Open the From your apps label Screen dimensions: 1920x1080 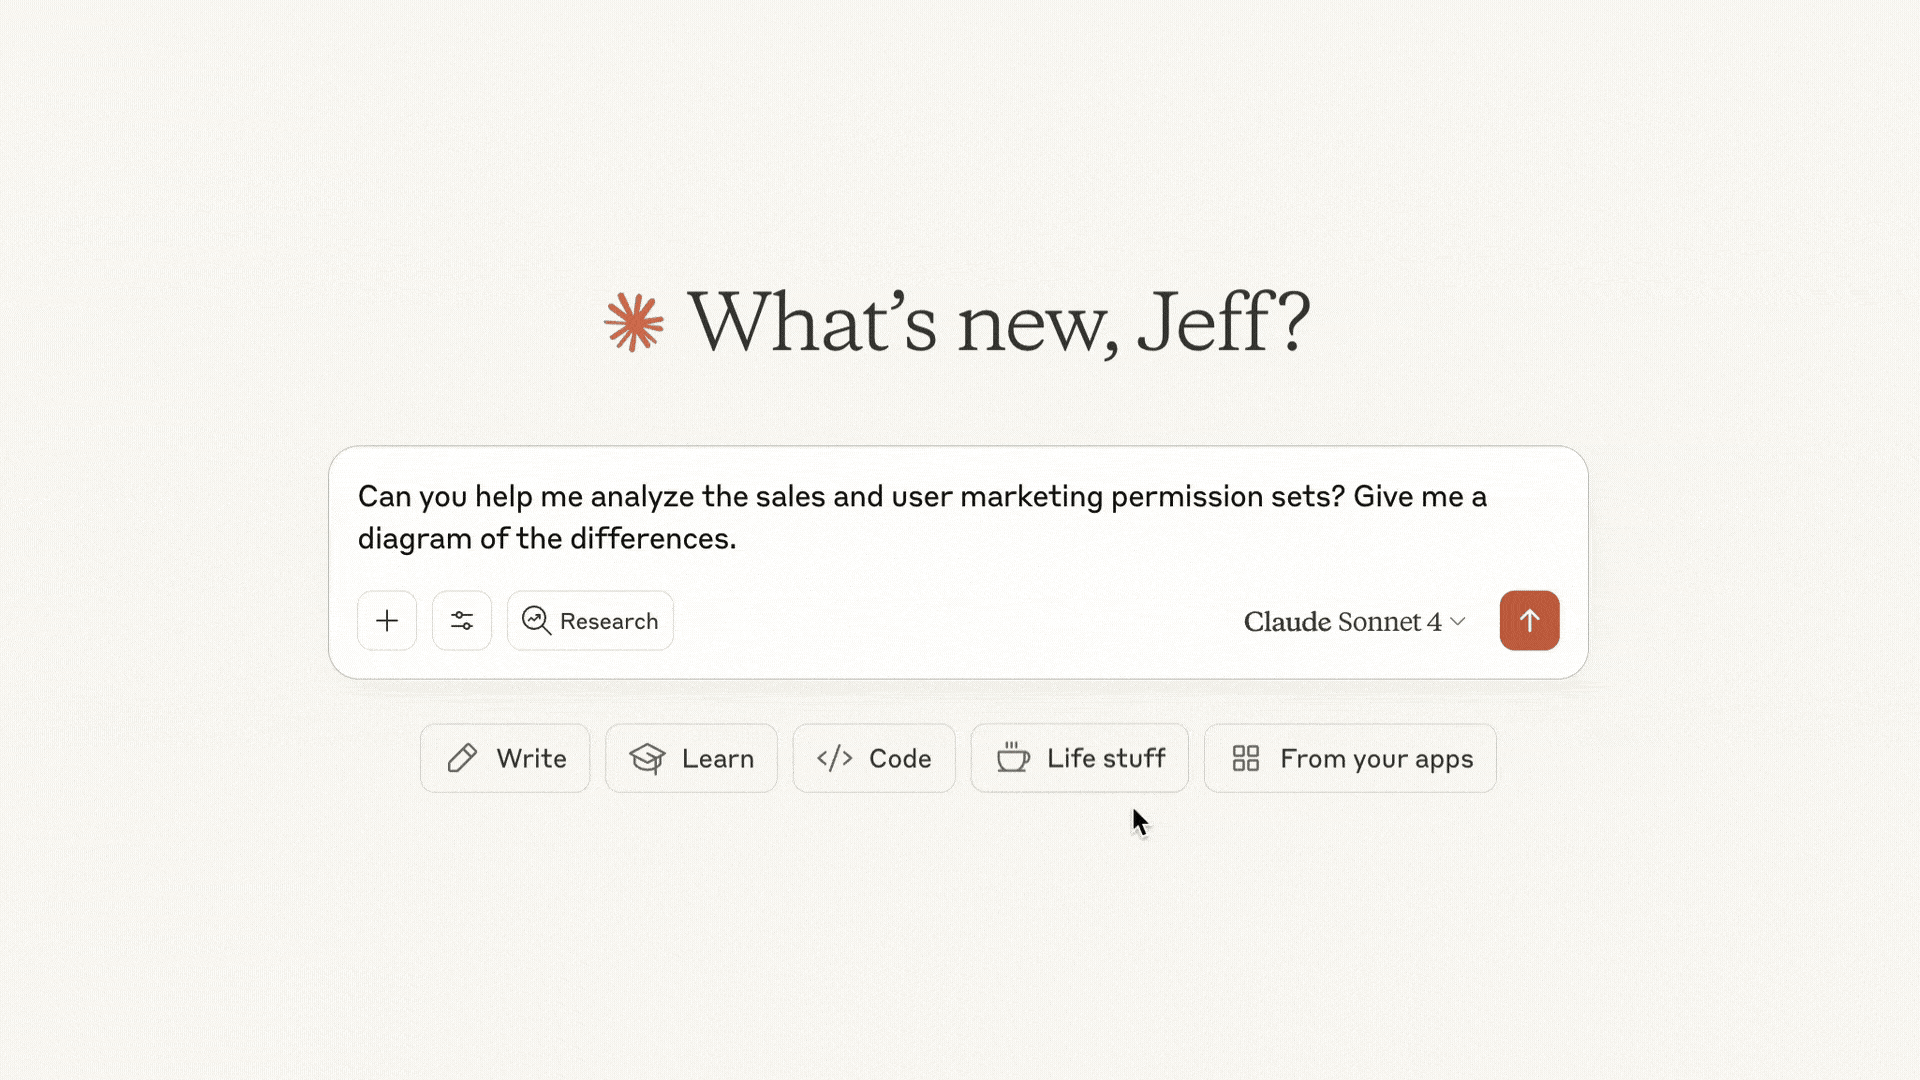click(x=1376, y=759)
